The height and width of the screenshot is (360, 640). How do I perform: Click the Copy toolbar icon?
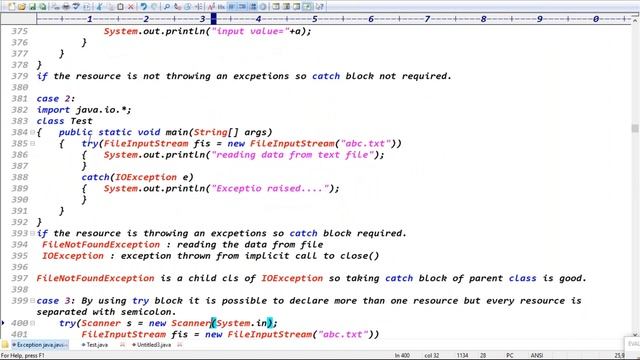click(110, 7)
